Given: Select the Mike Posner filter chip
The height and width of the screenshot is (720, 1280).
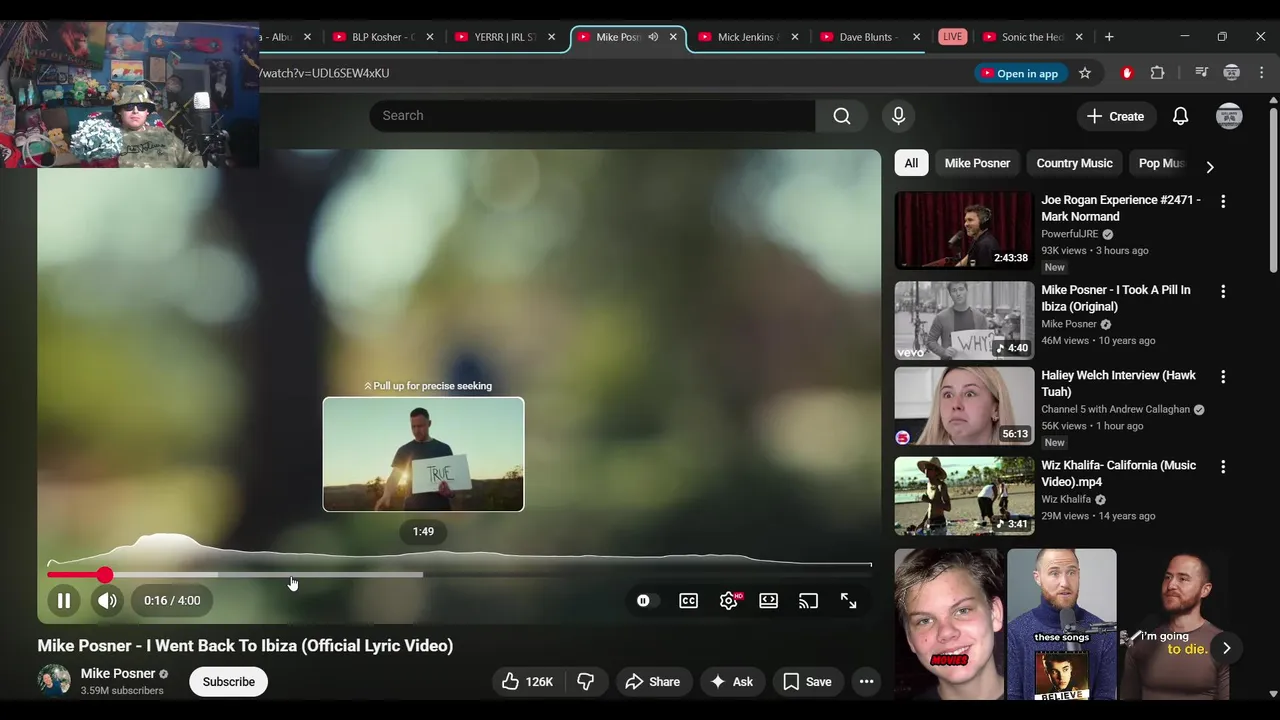Looking at the screenshot, I should (977, 163).
